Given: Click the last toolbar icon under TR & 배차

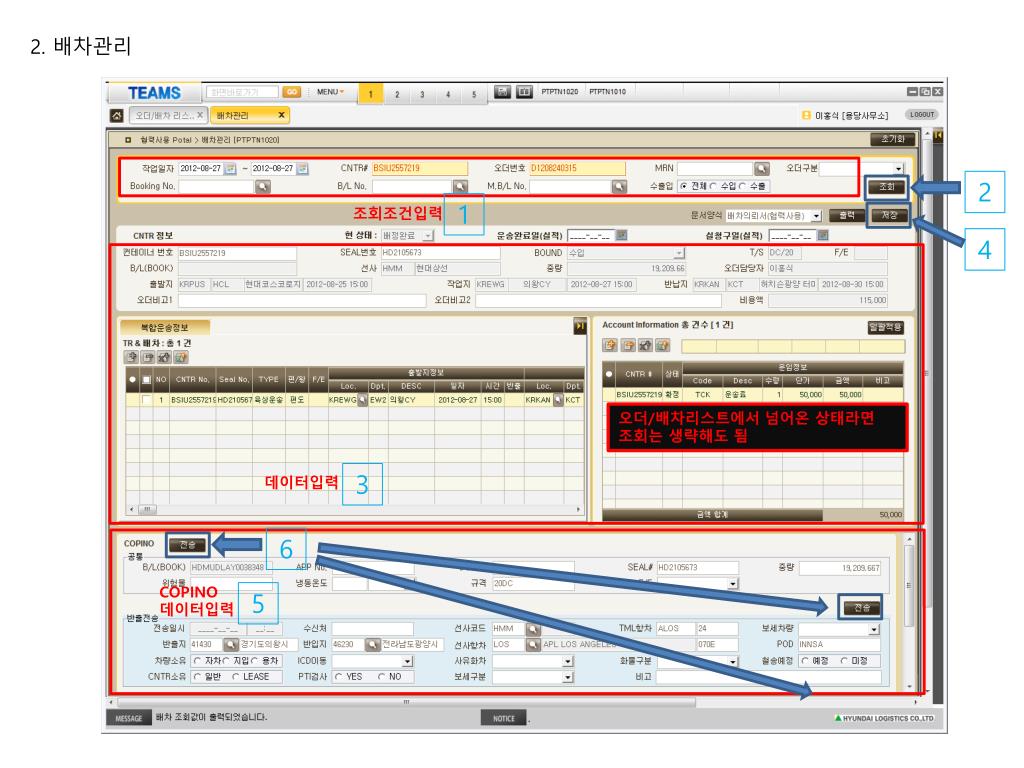Looking at the screenshot, I should click(x=181, y=357).
